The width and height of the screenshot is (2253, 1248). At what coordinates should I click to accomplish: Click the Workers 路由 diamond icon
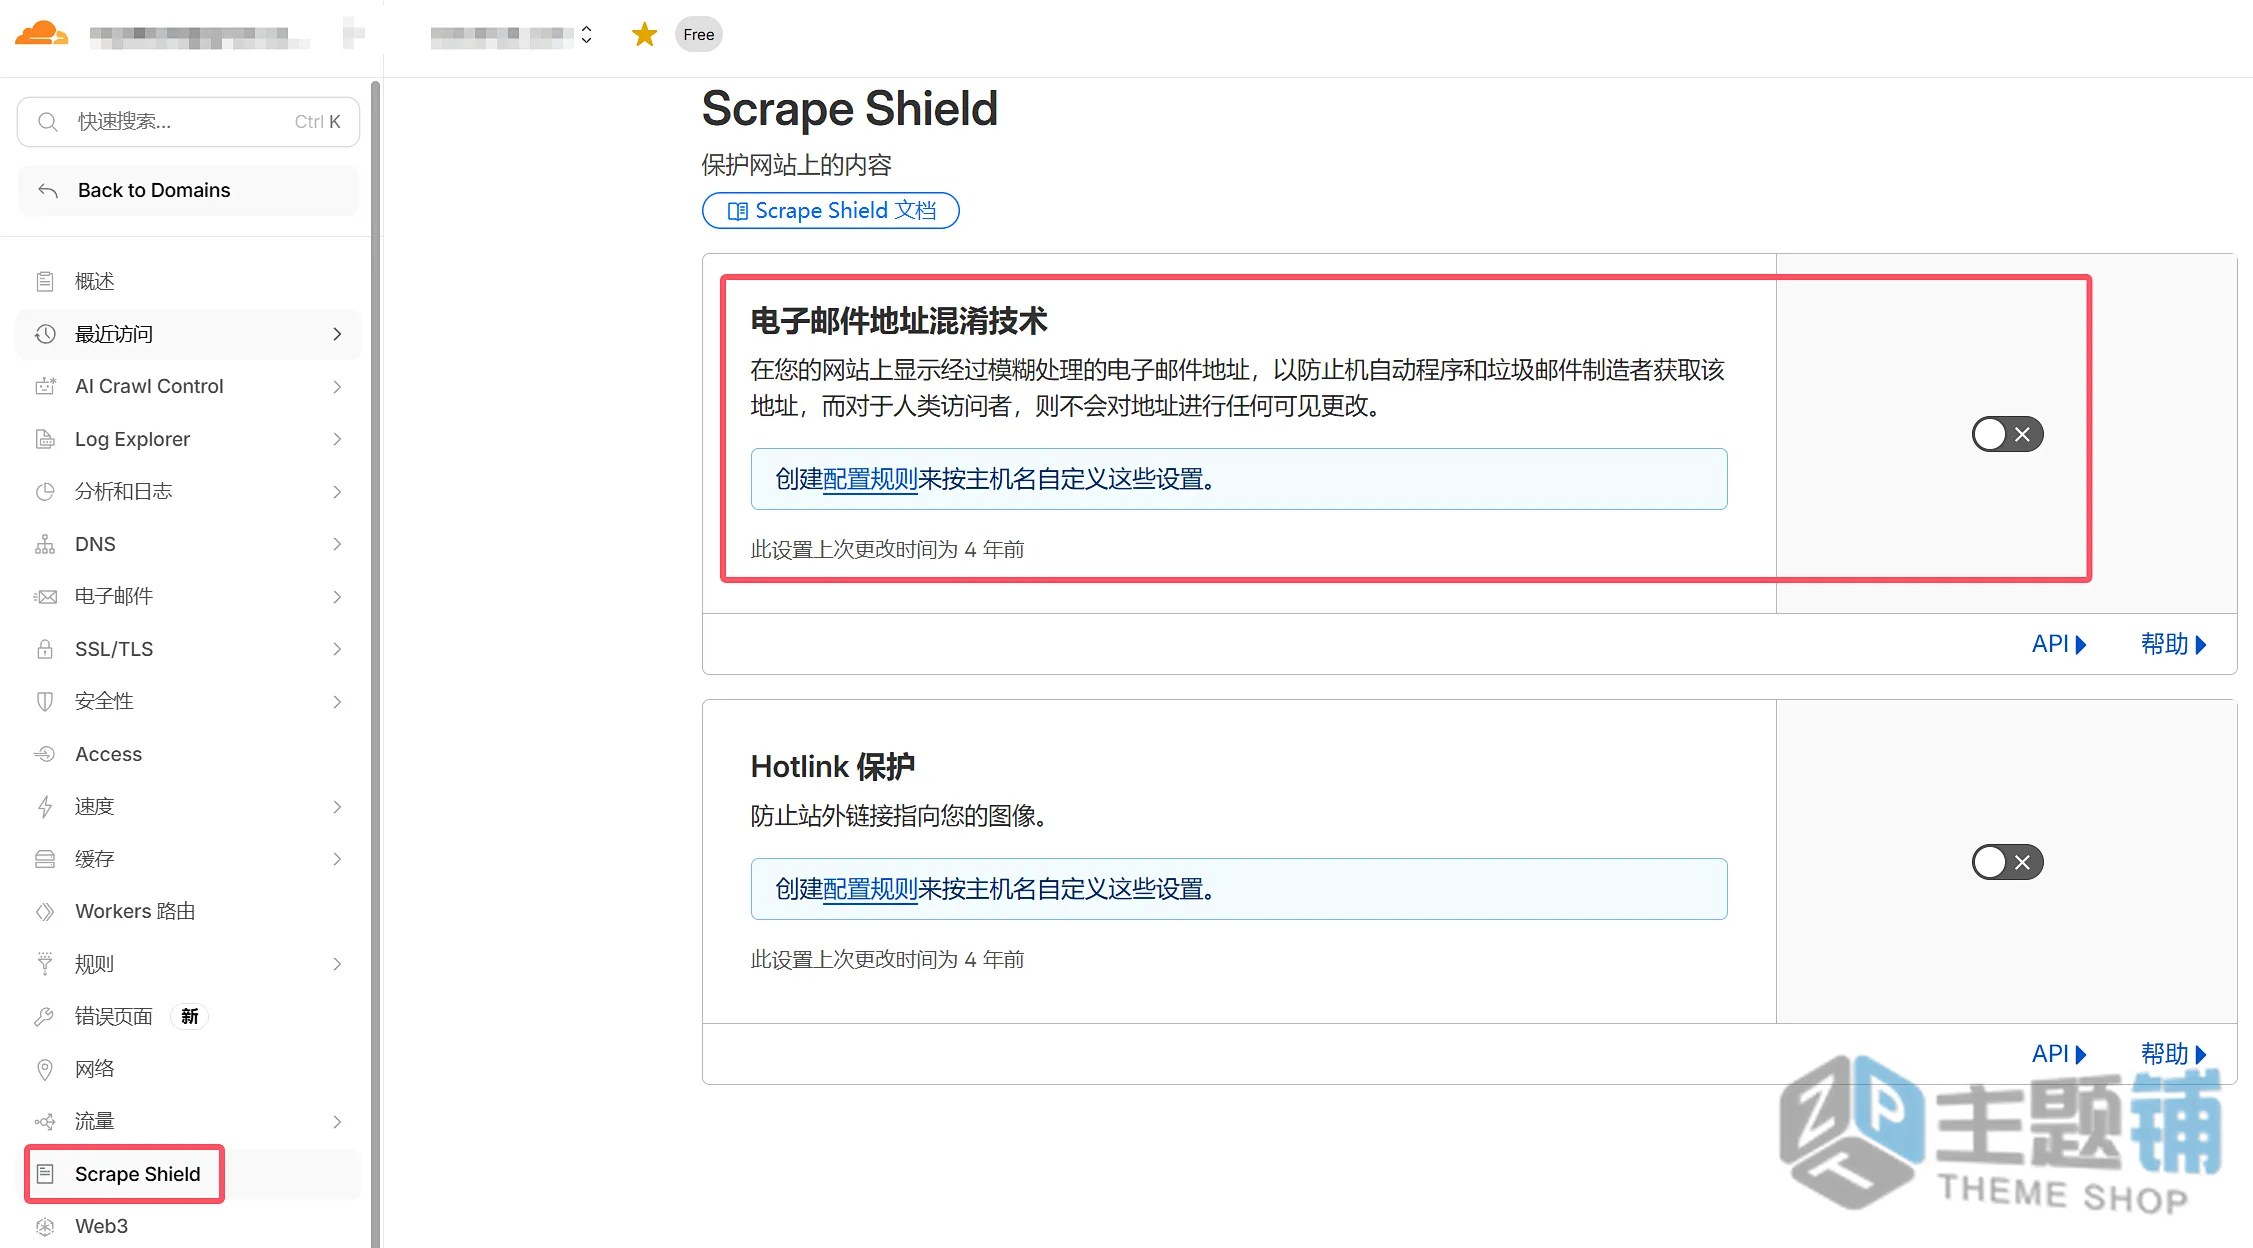(45, 912)
